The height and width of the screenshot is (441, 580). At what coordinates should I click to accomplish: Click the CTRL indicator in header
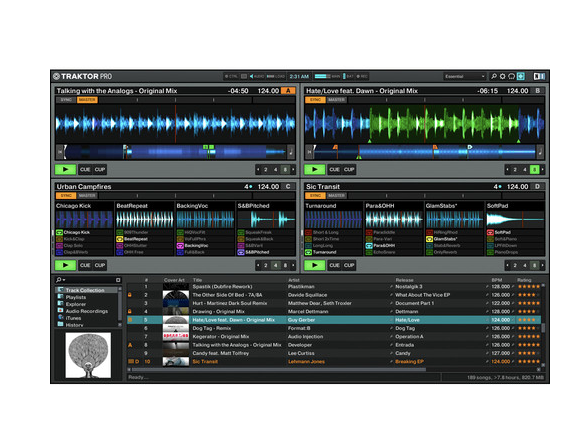click(x=231, y=77)
